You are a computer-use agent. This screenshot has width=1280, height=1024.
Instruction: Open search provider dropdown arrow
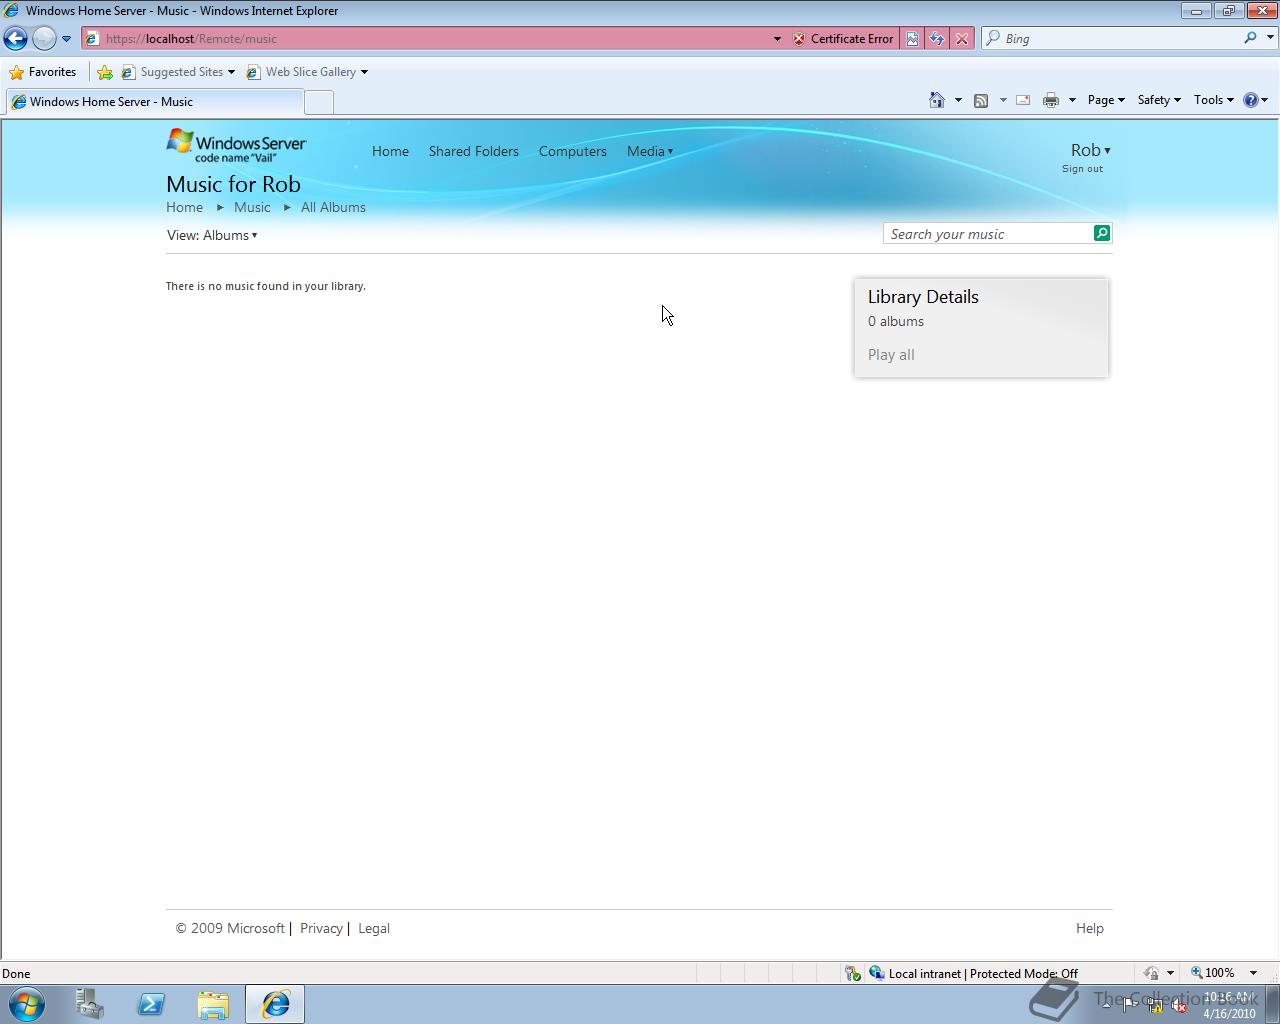click(x=1270, y=38)
